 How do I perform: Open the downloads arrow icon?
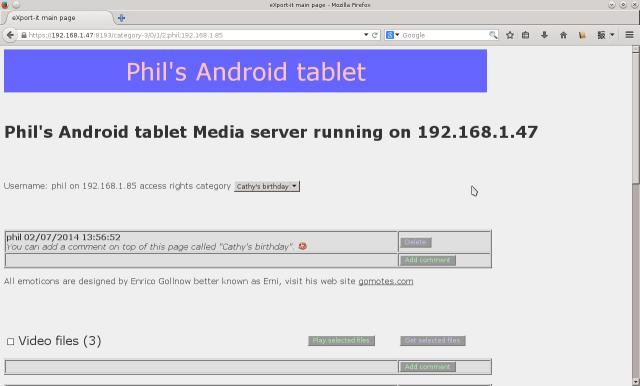(x=544, y=35)
